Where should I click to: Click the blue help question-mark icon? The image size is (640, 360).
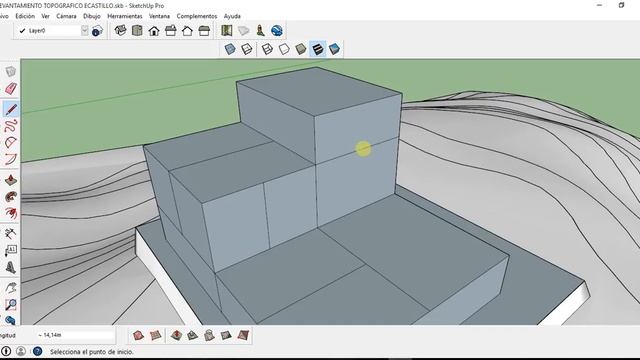tap(37, 351)
